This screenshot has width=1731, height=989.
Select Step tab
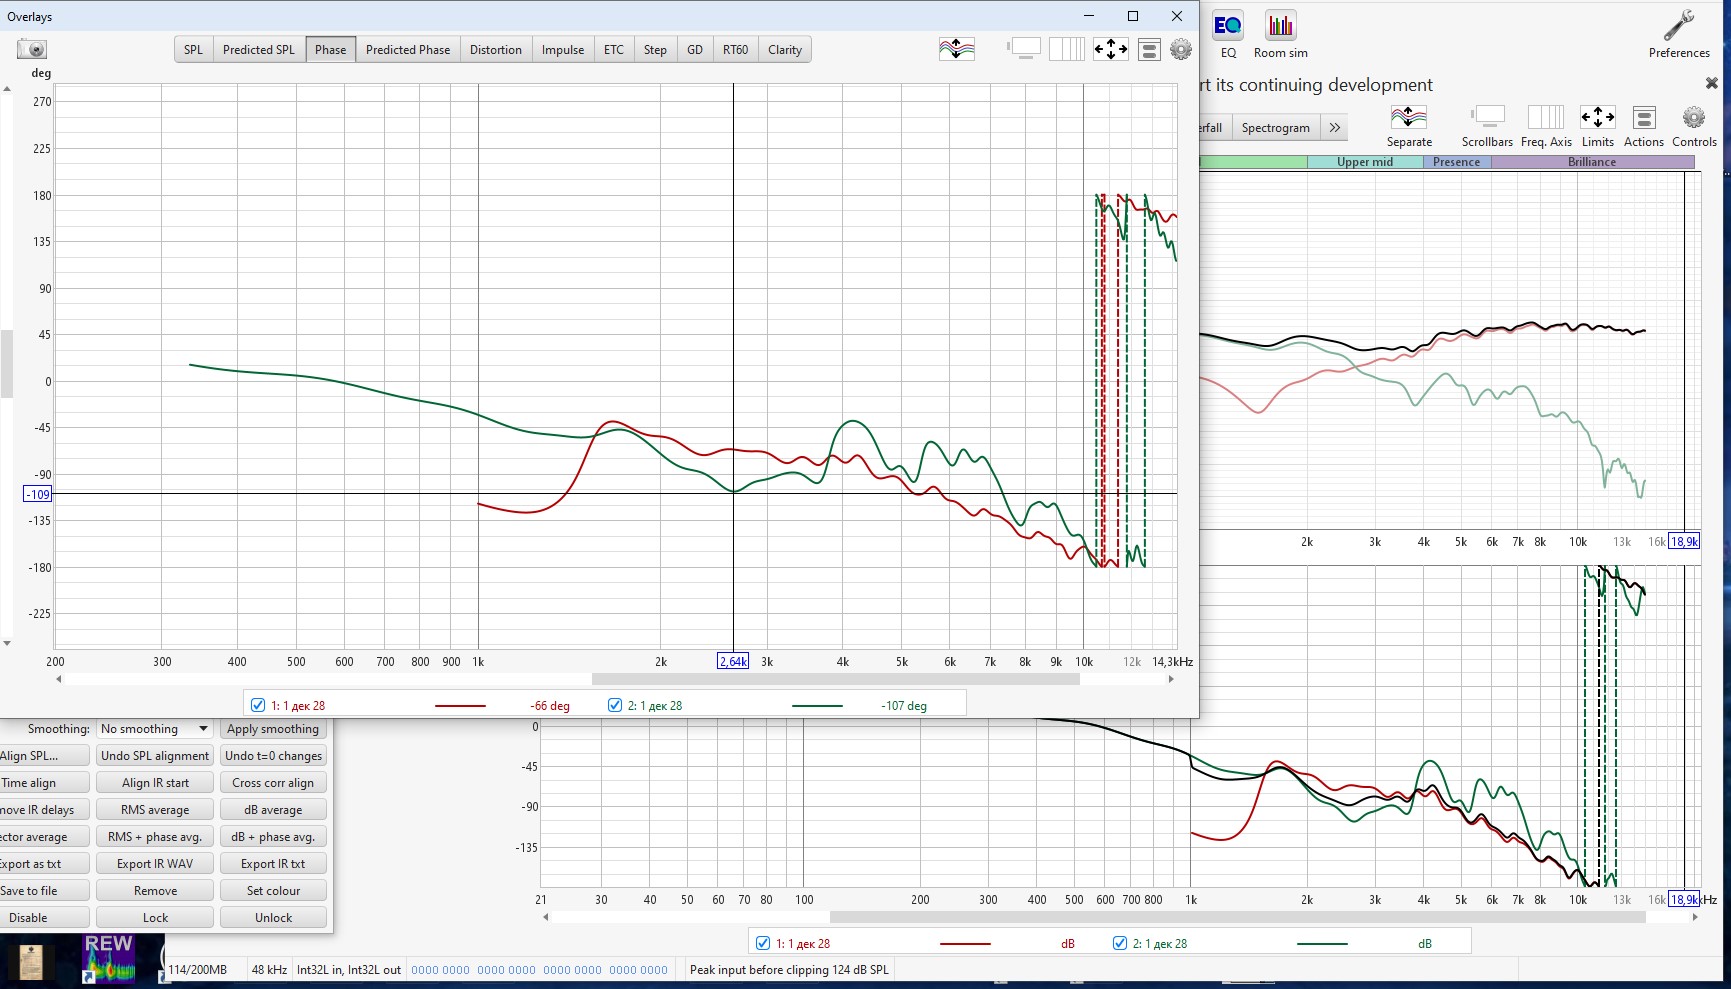[x=655, y=49]
